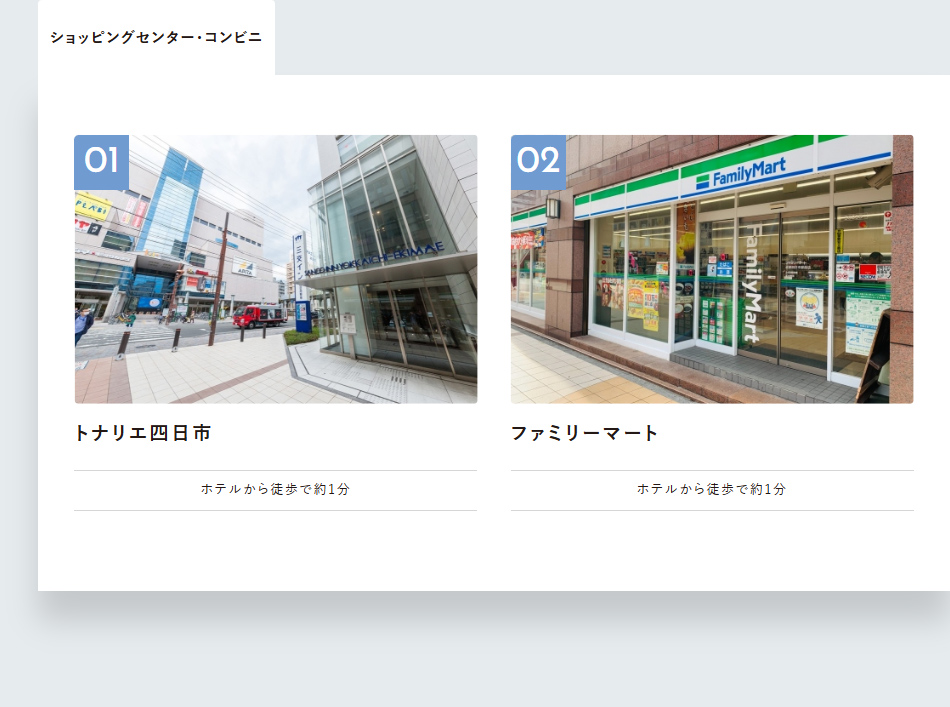This screenshot has height=707, width=950.
Task: Click the blue glass tower in first photo
Action: pos(170,200)
